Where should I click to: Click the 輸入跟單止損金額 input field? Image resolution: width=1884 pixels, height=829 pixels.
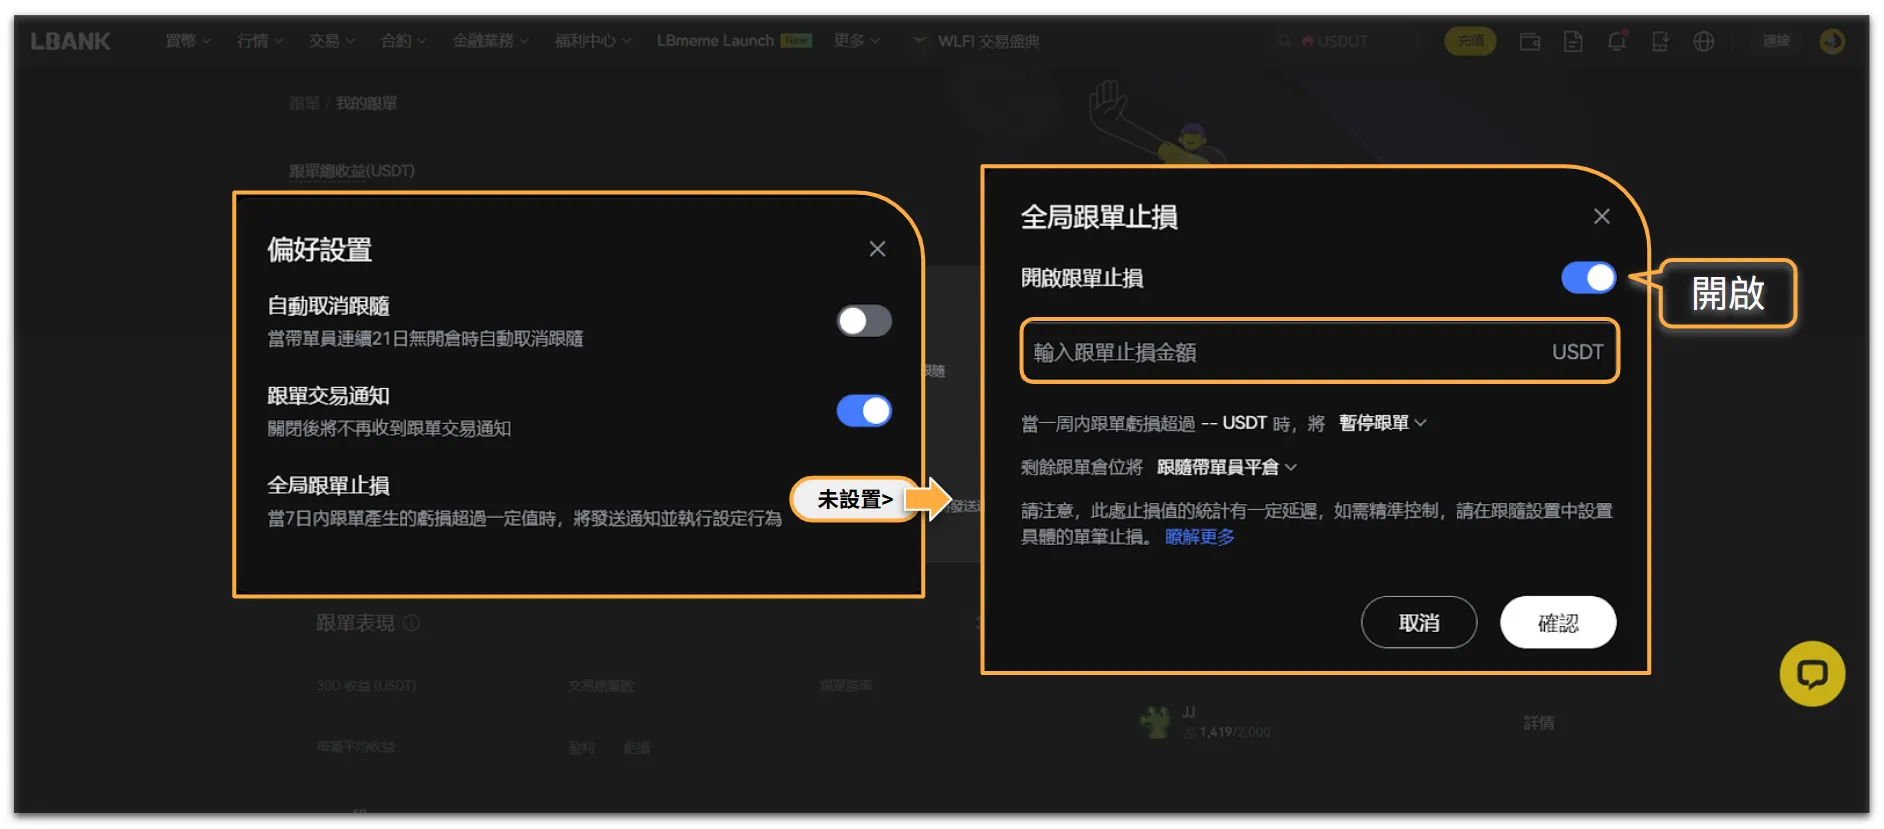1319,352
